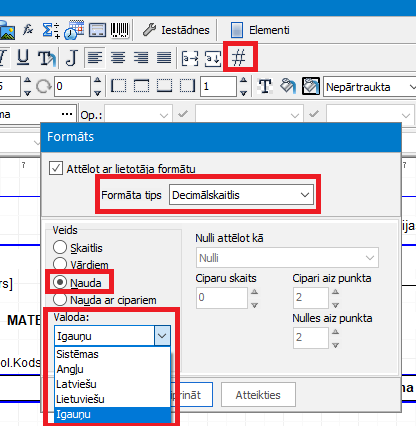Toggle Attēlot ar lietotāja formātu checkbox
416x426 pixels.
[56, 168]
